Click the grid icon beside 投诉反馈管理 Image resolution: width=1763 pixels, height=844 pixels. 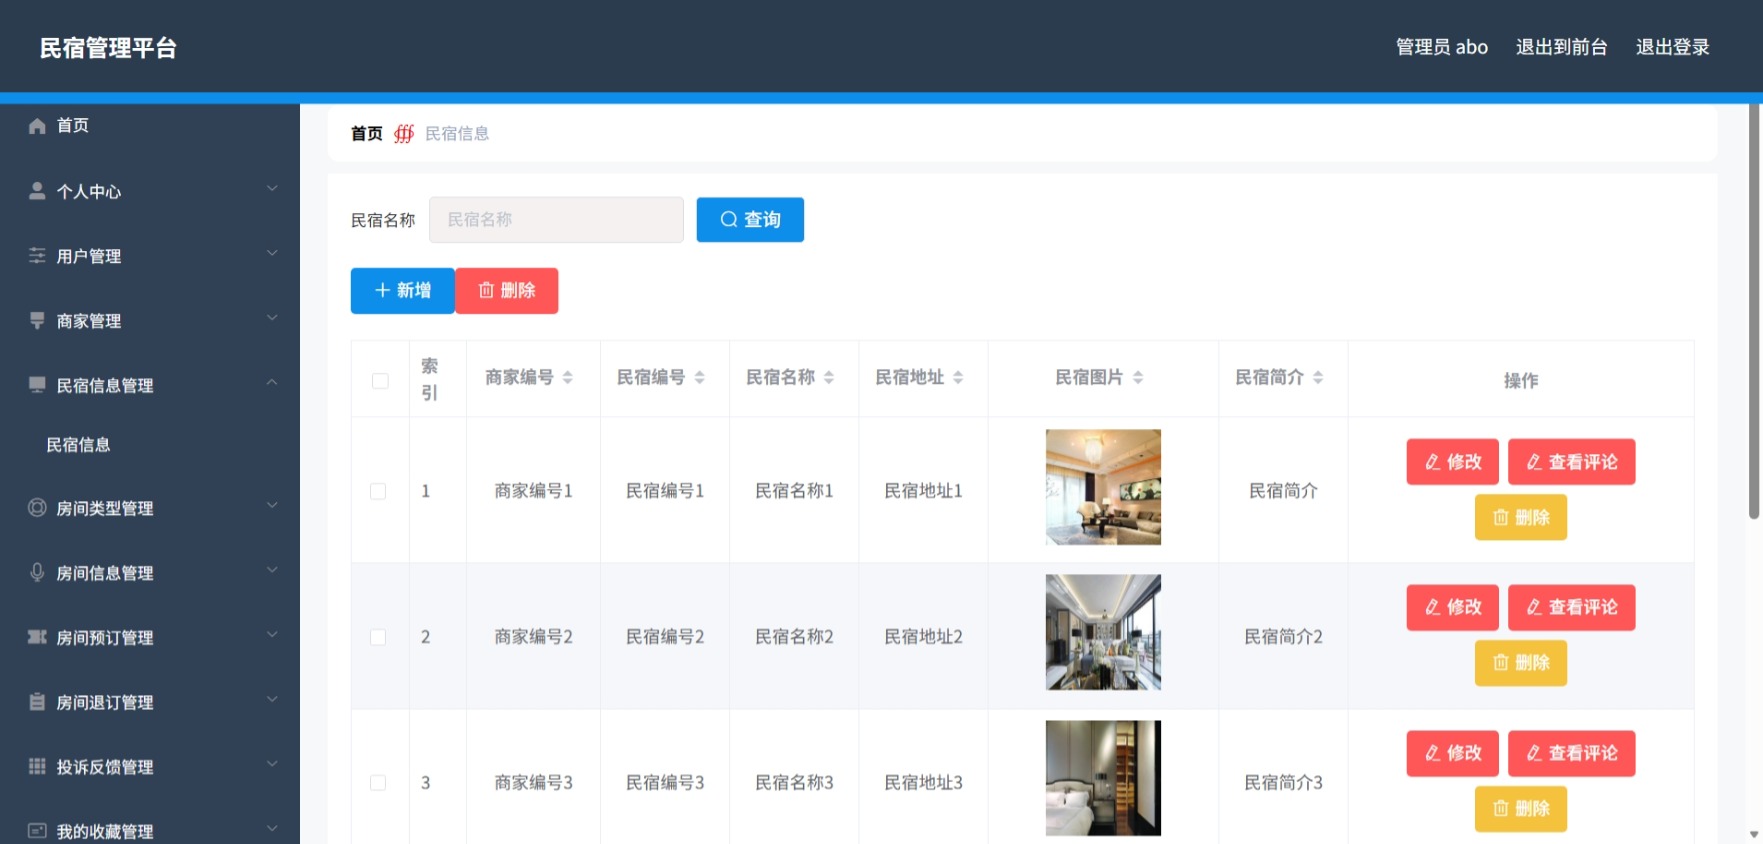tap(37, 766)
